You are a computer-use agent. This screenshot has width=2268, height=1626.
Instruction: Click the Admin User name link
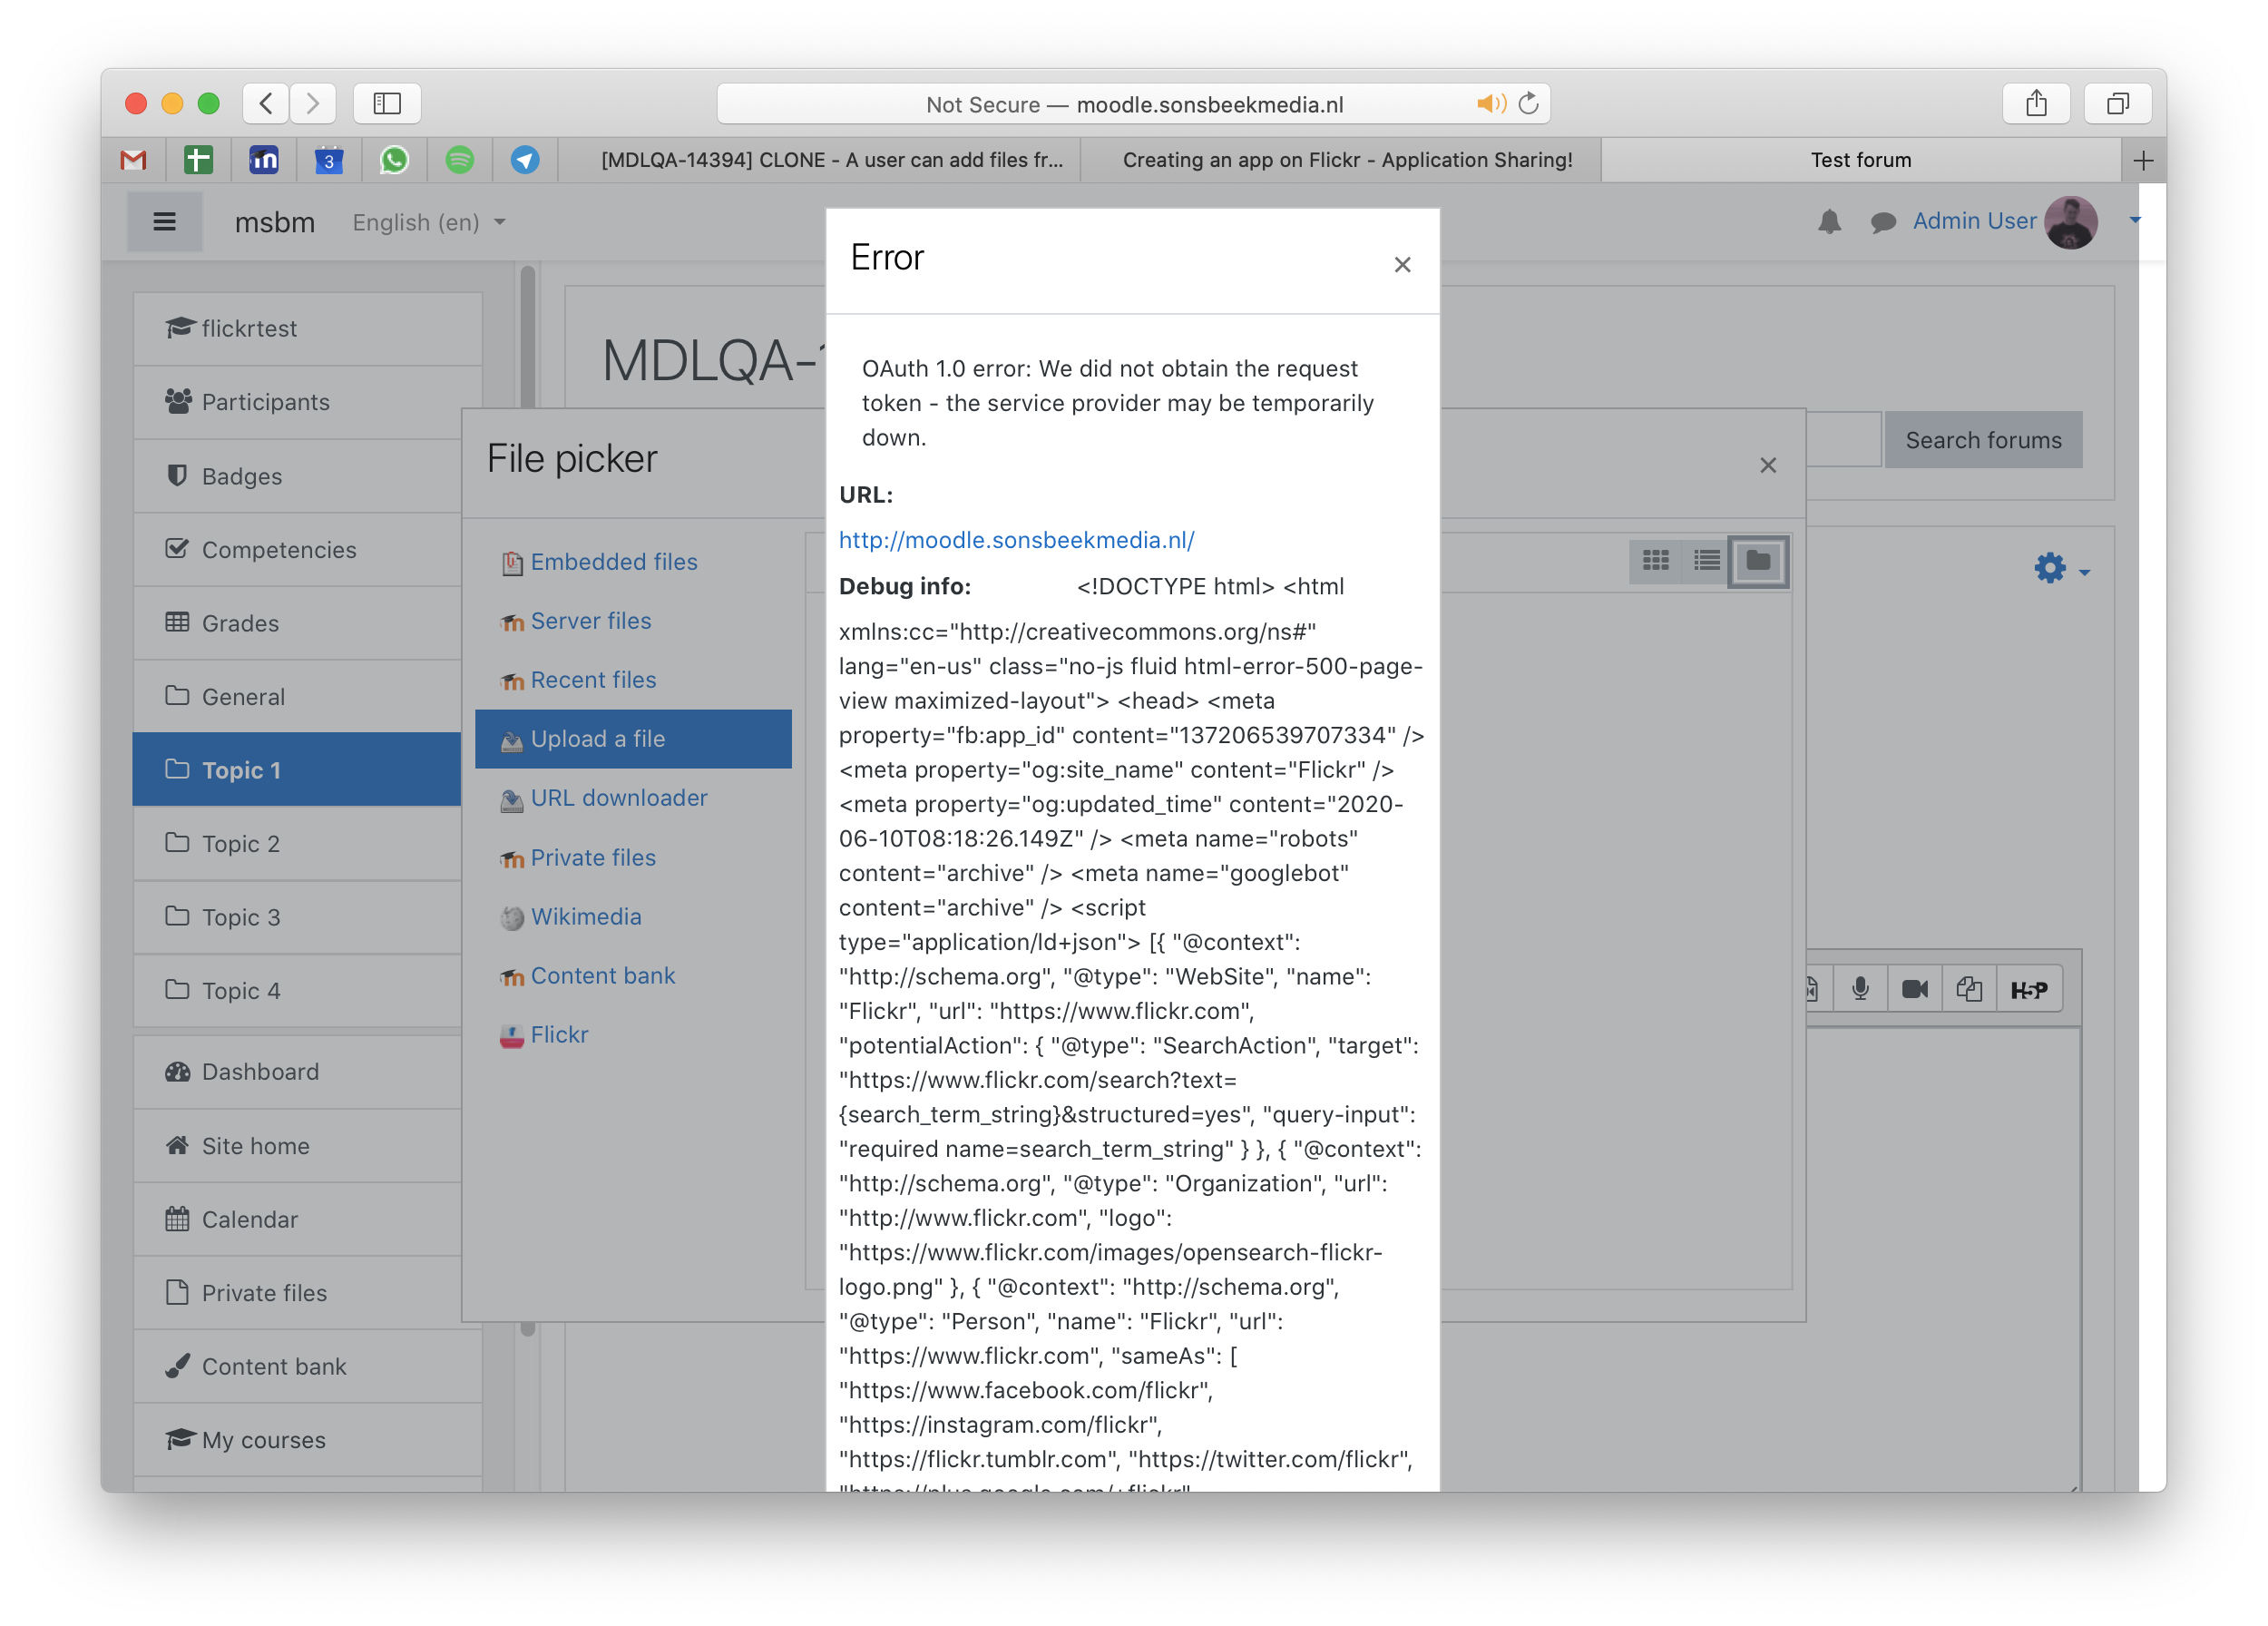click(x=1974, y=221)
